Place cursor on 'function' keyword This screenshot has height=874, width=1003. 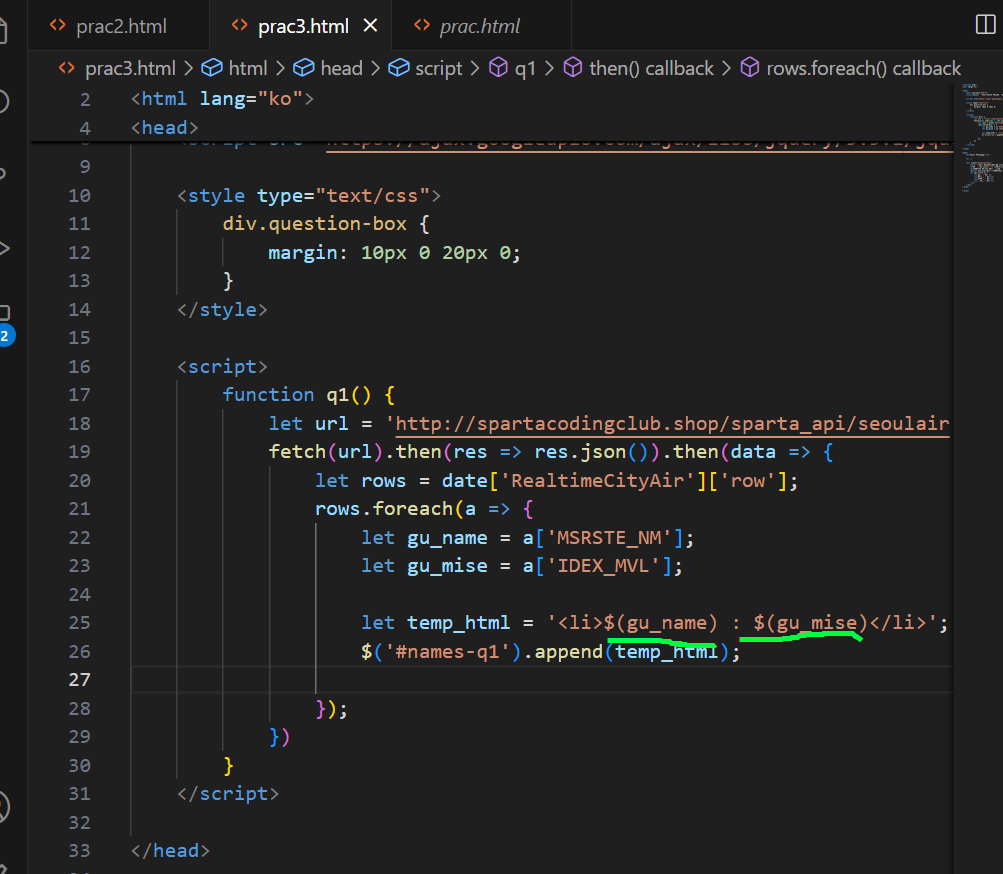[x=268, y=394]
